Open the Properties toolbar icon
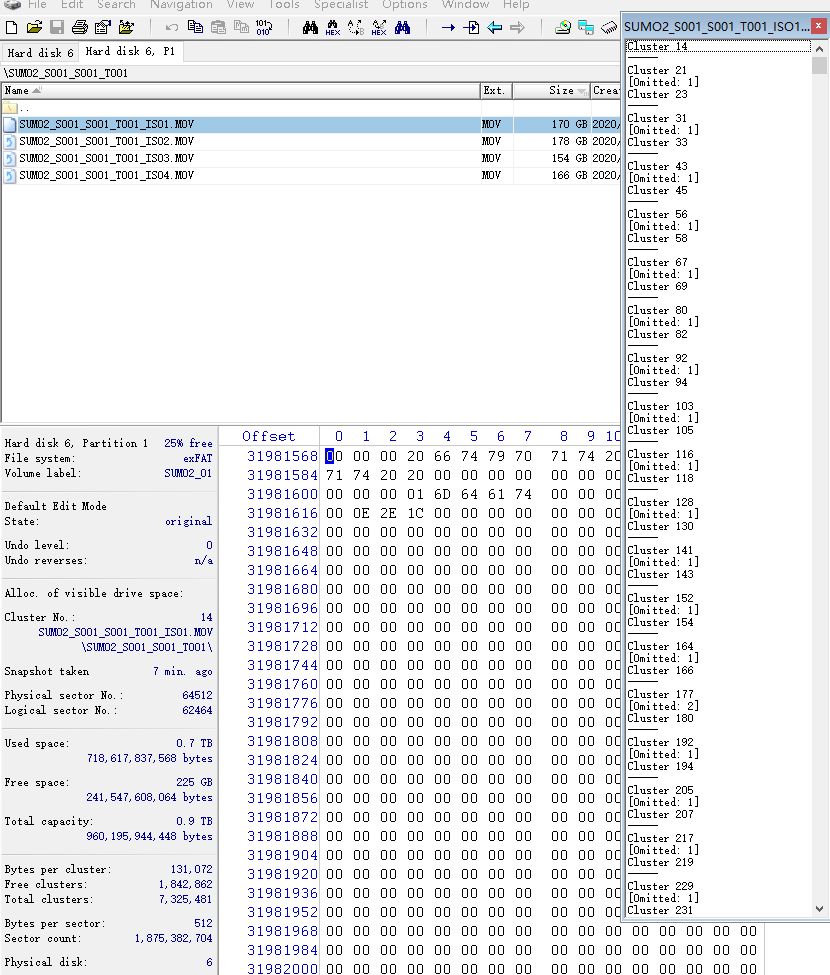The height and width of the screenshot is (975, 830). click(x=103, y=27)
